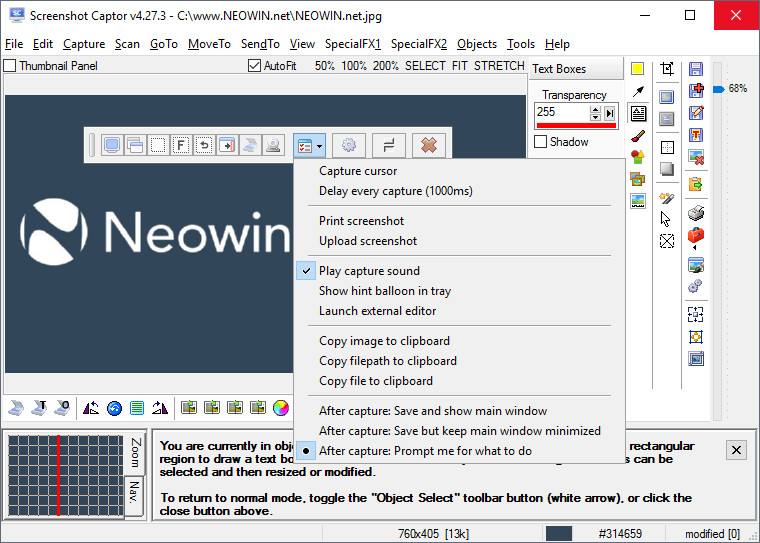Click the save-as icon with red plus

pyautogui.click(x=697, y=91)
